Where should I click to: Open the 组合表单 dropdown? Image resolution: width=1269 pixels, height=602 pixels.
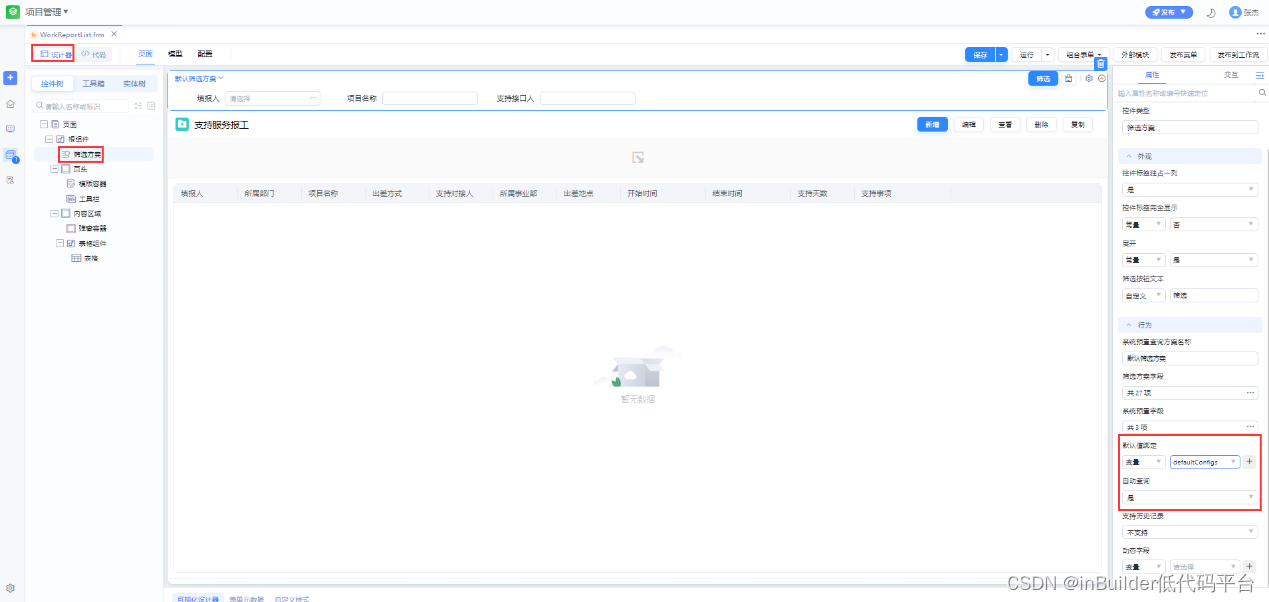click(1083, 55)
